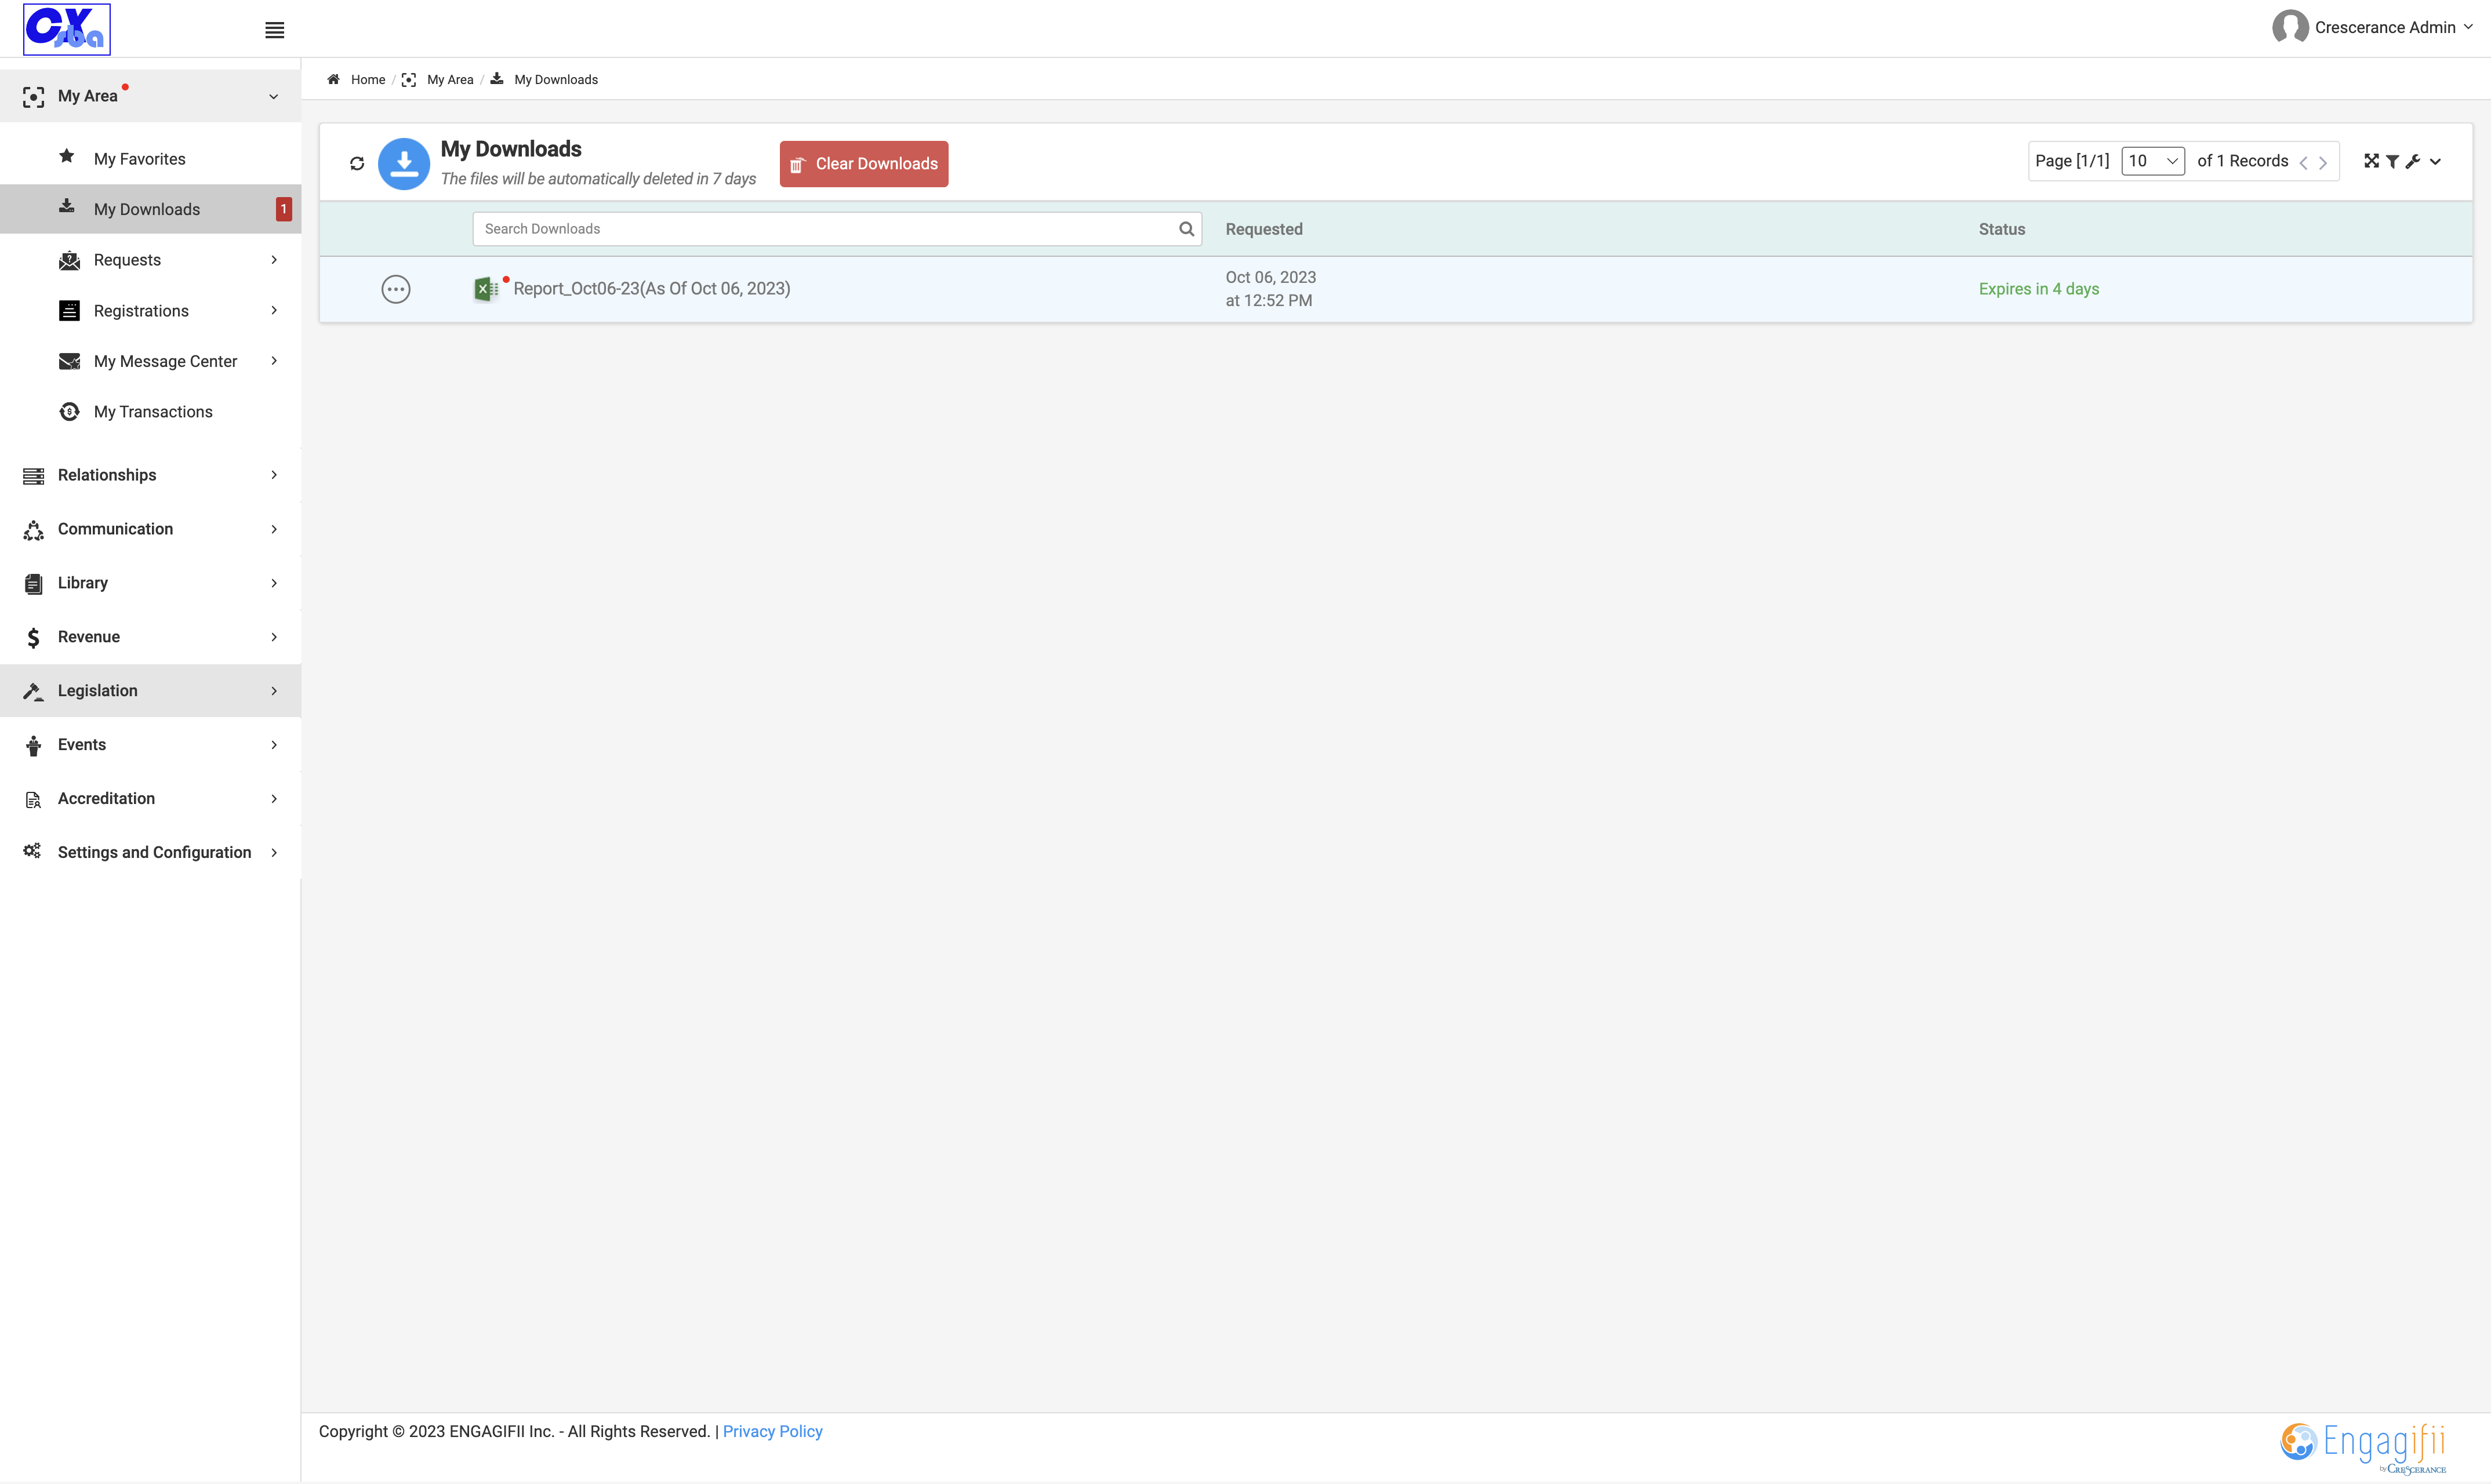
Task: Expand Communication menu
Action: pyautogui.click(x=150, y=529)
